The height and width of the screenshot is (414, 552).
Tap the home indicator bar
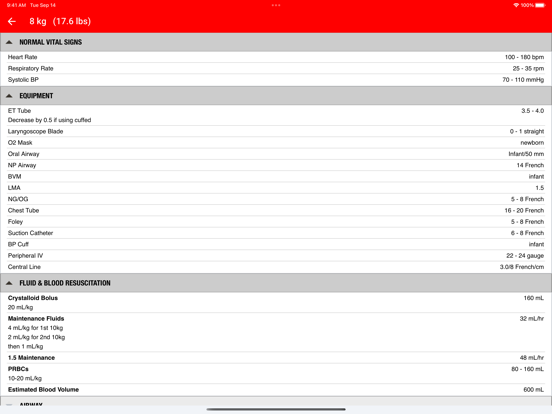pos(276,409)
